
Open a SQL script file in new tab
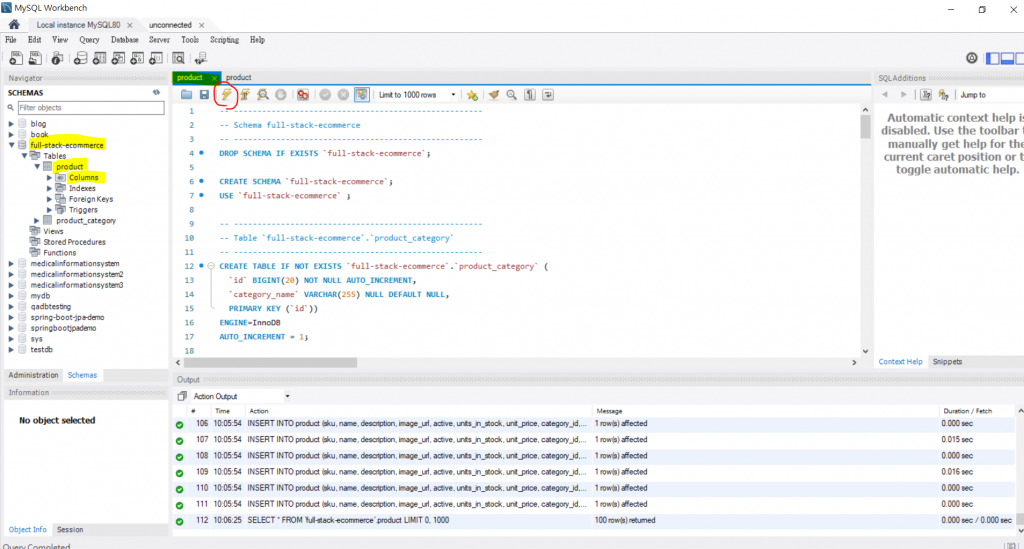[35, 58]
